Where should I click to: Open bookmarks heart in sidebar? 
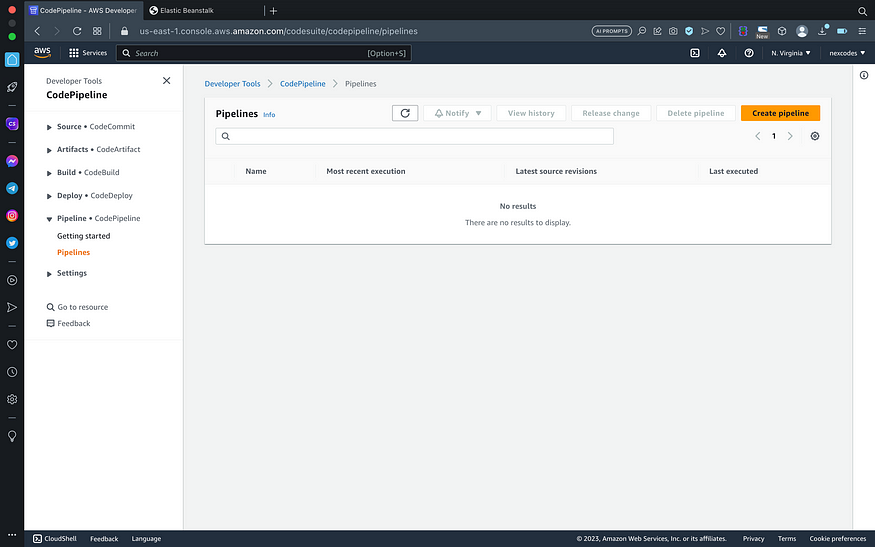click(12, 345)
